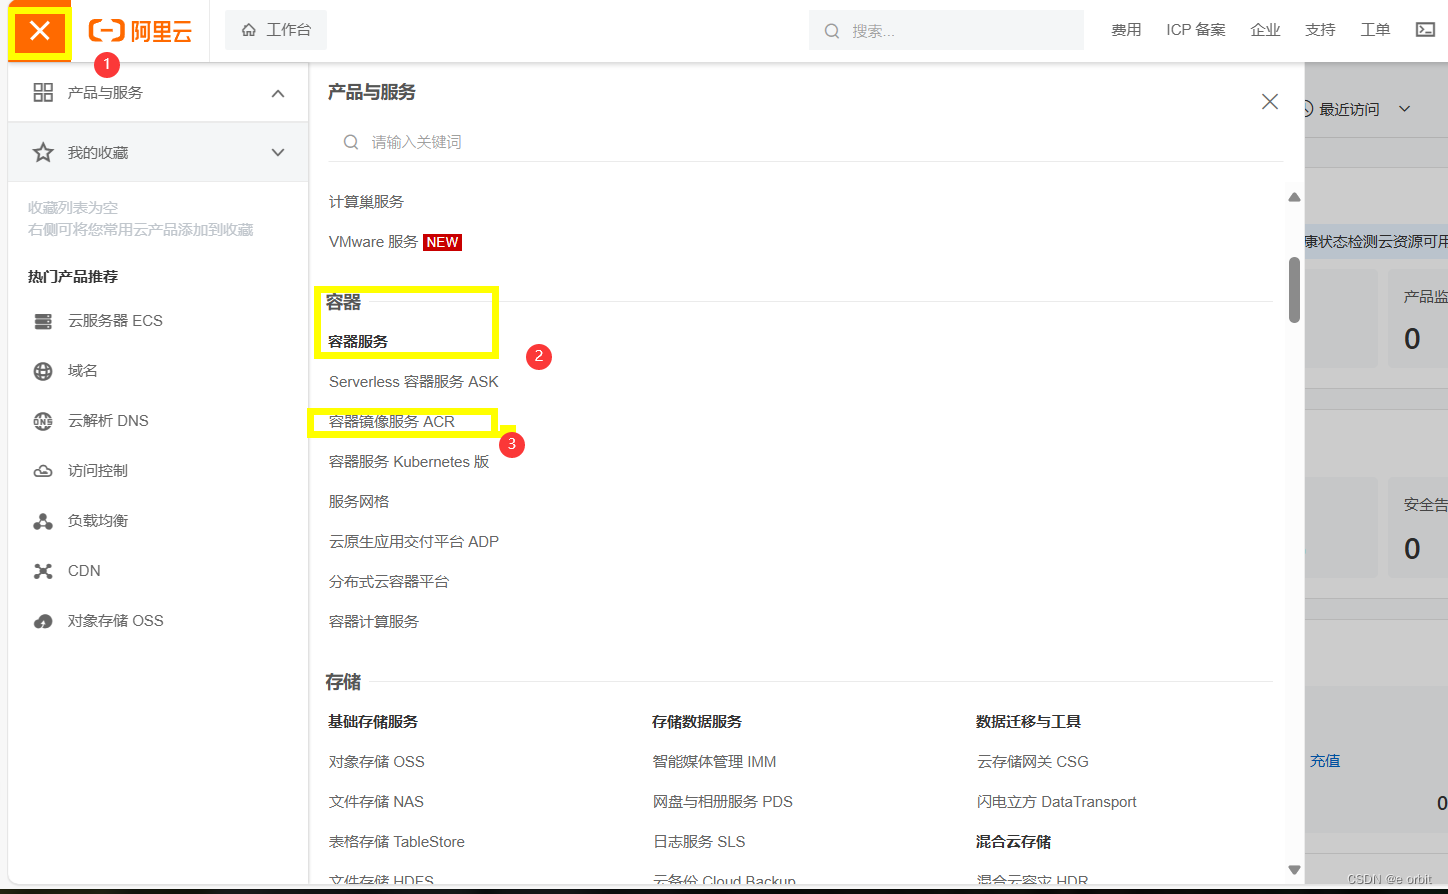
Task: Open 表格存储 TableStore link
Action: 397,842
